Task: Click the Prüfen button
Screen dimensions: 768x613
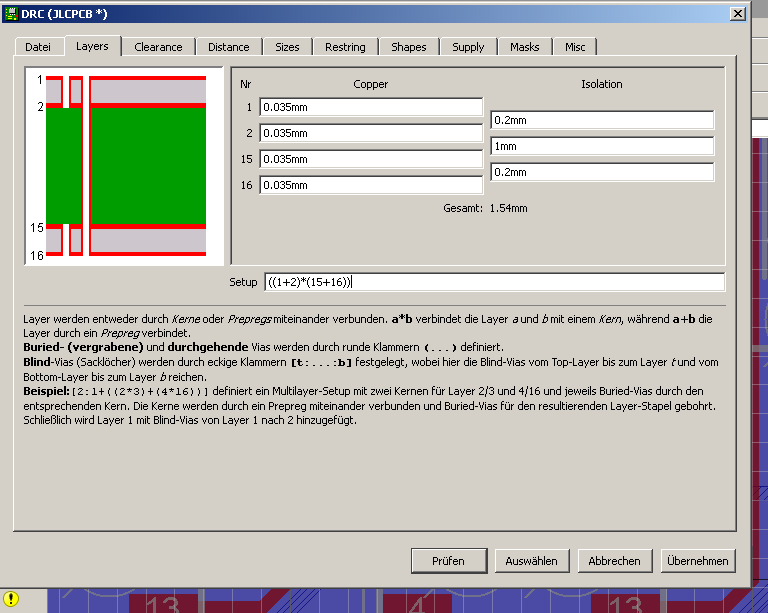Action: point(449,561)
